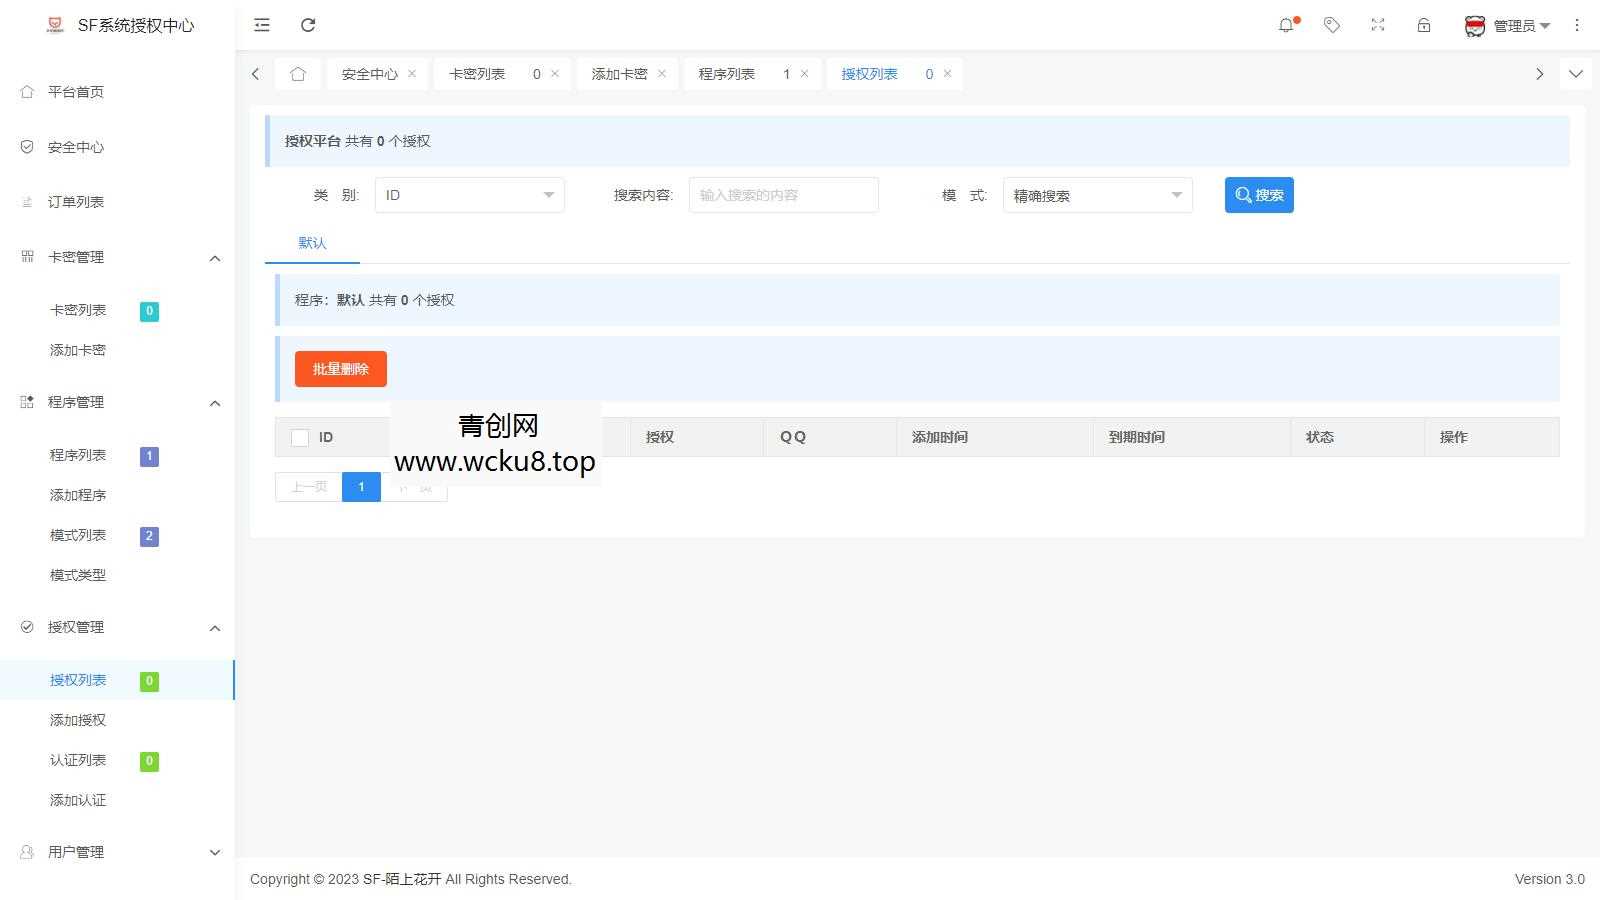1600x900 pixels.
Task: Click the tag icon in top toolbar
Action: click(x=1332, y=25)
